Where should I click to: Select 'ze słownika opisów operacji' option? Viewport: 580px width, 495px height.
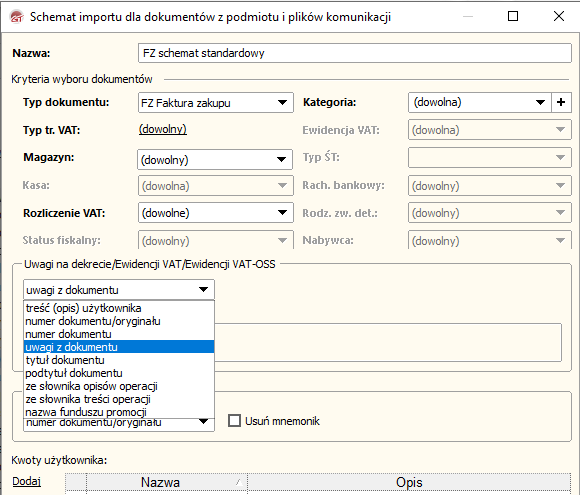coord(119,386)
